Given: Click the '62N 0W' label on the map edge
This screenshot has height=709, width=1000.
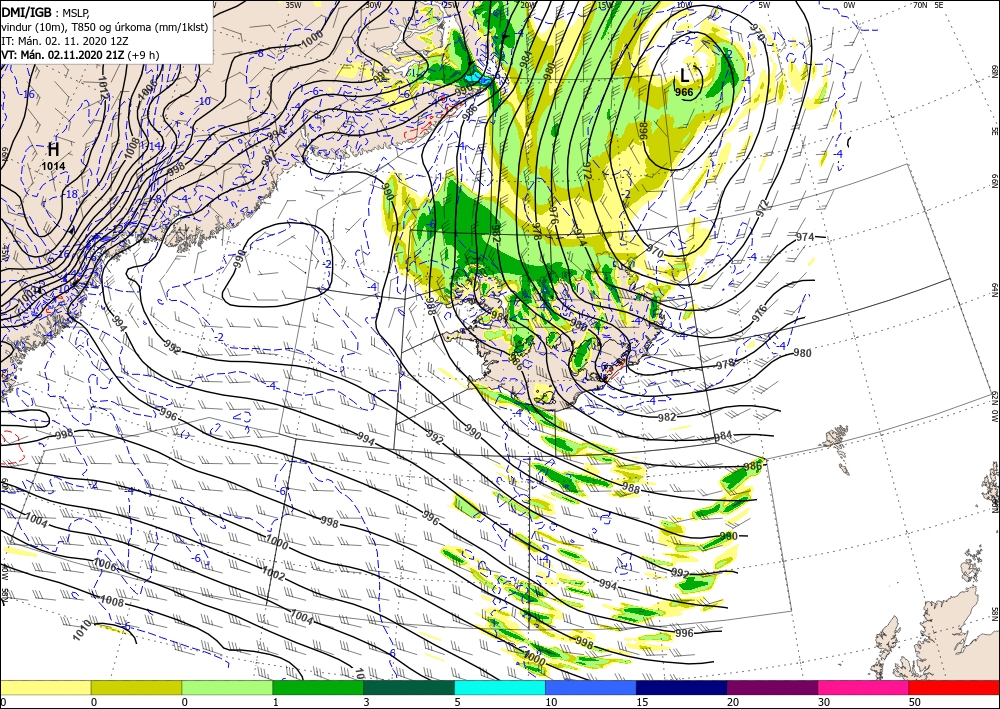Looking at the screenshot, I should tap(994, 408).
